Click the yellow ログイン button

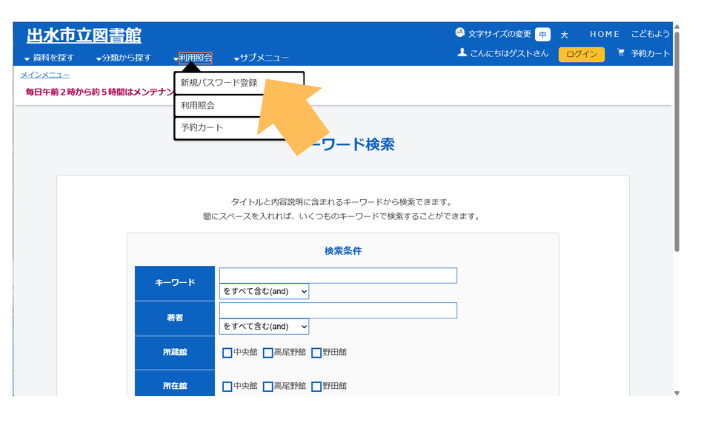[x=581, y=54]
